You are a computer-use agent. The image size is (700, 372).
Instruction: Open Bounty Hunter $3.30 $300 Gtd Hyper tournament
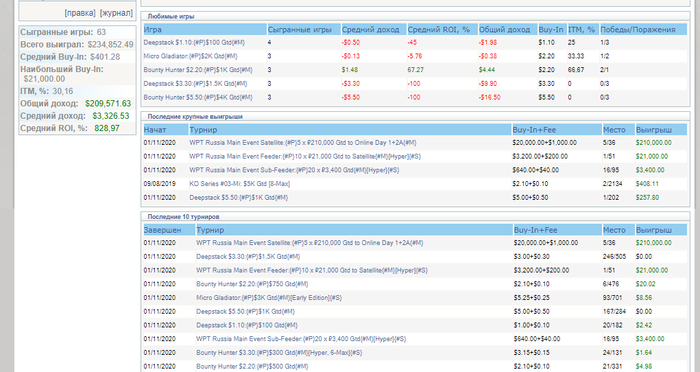click(279, 353)
